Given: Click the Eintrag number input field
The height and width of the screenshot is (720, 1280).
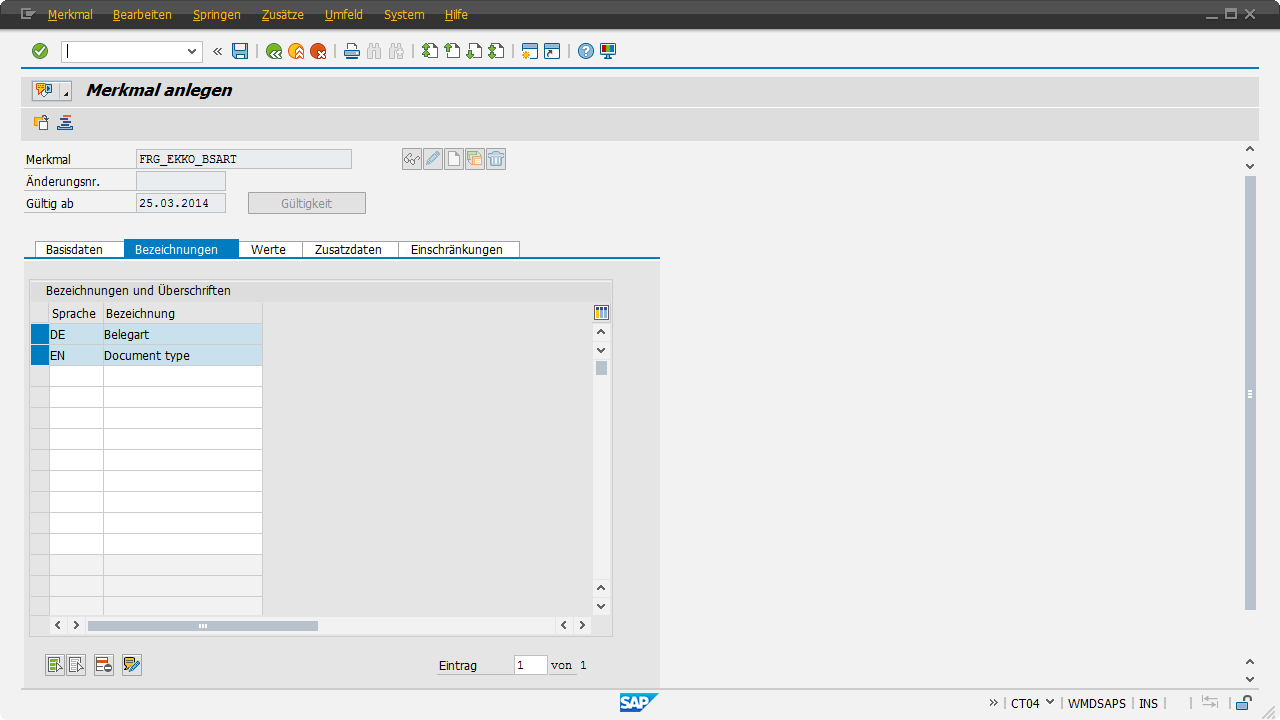Looking at the screenshot, I should [530, 665].
